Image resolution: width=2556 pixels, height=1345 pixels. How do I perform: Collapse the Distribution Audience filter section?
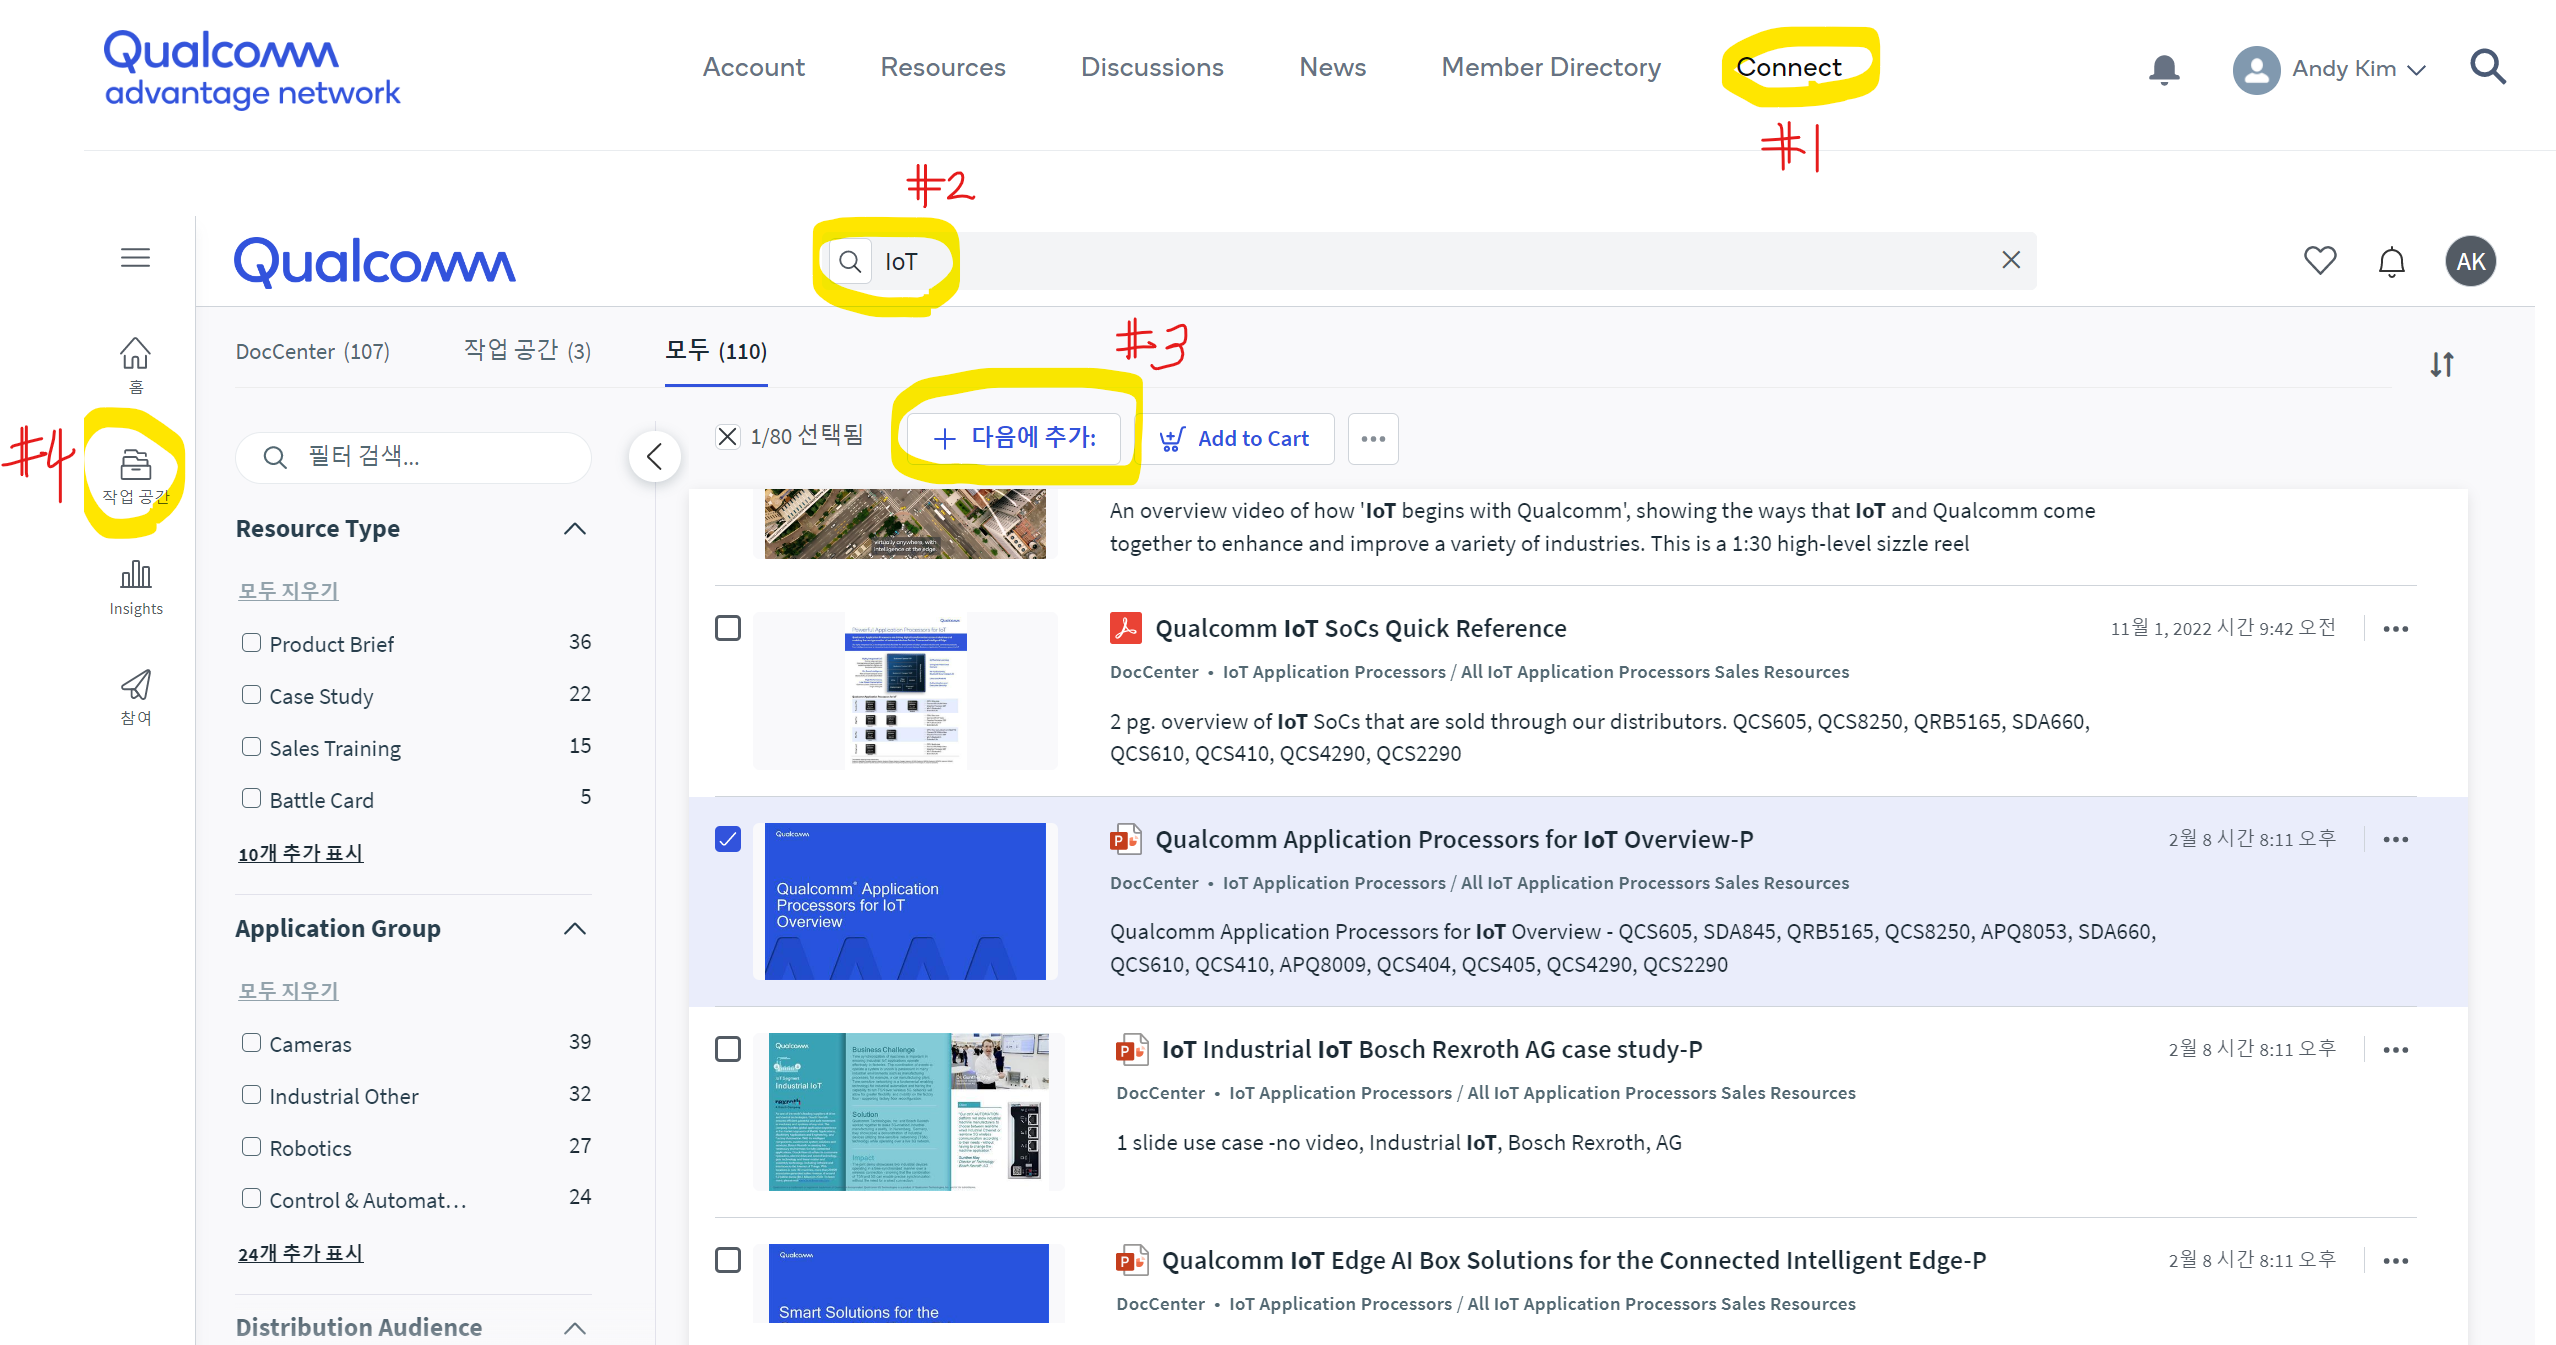tap(575, 1328)
